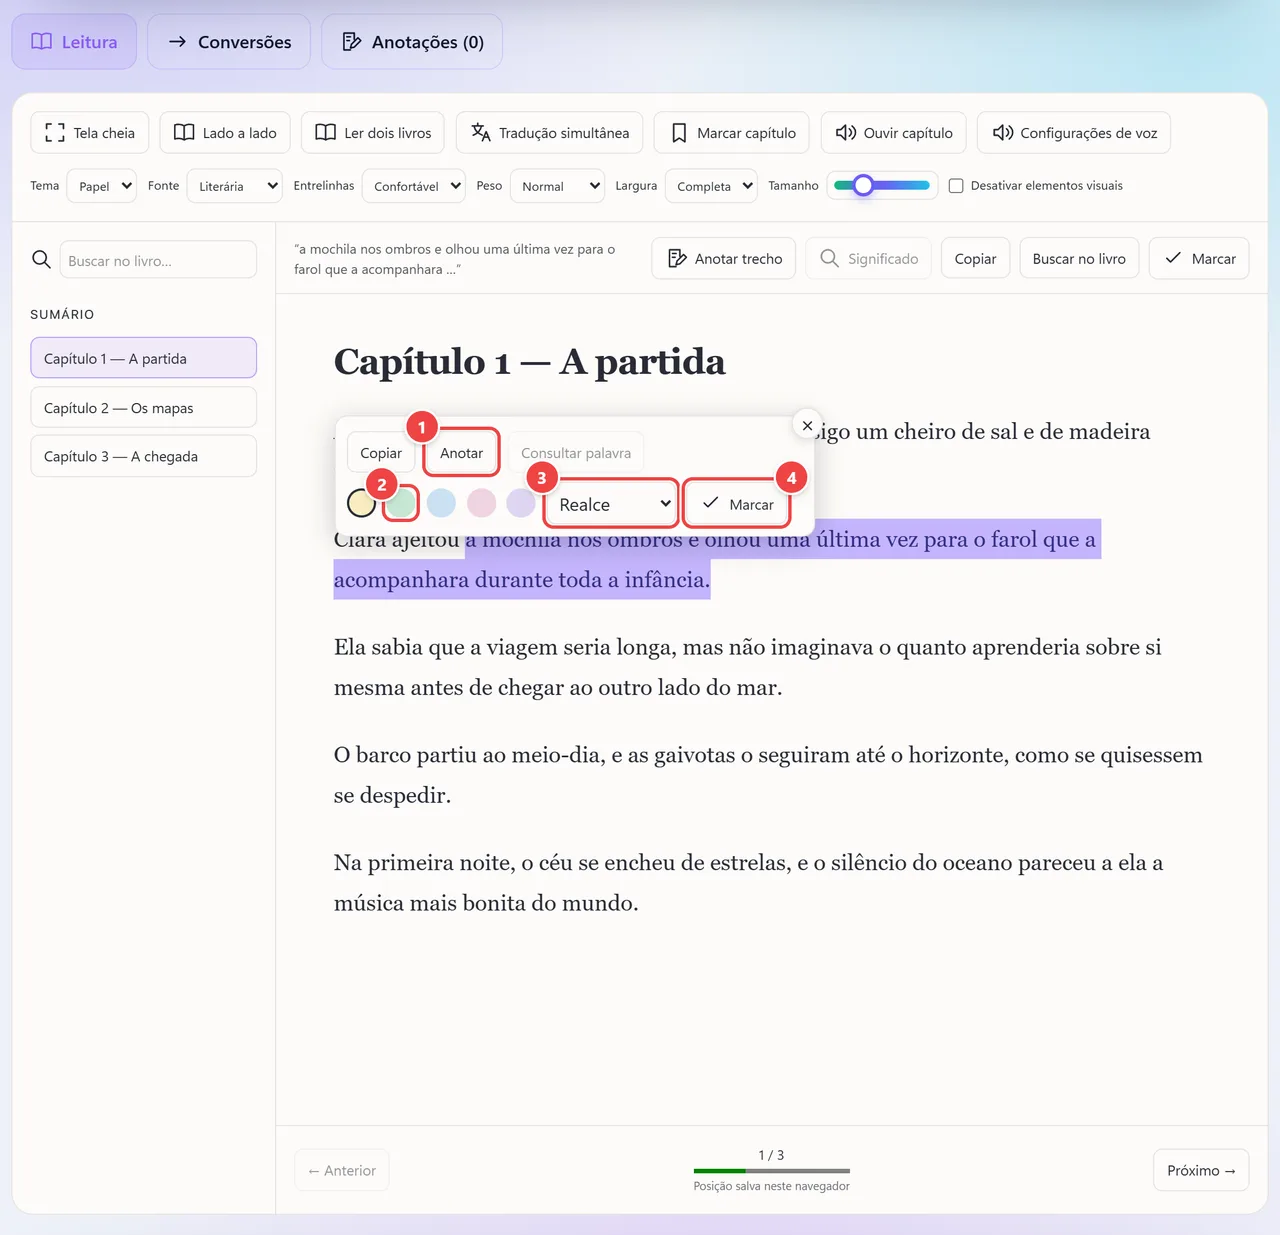Viewport: 1280px width, 1235px height.
Task: Open the Realce style dropdown
Action: point(612,504)
